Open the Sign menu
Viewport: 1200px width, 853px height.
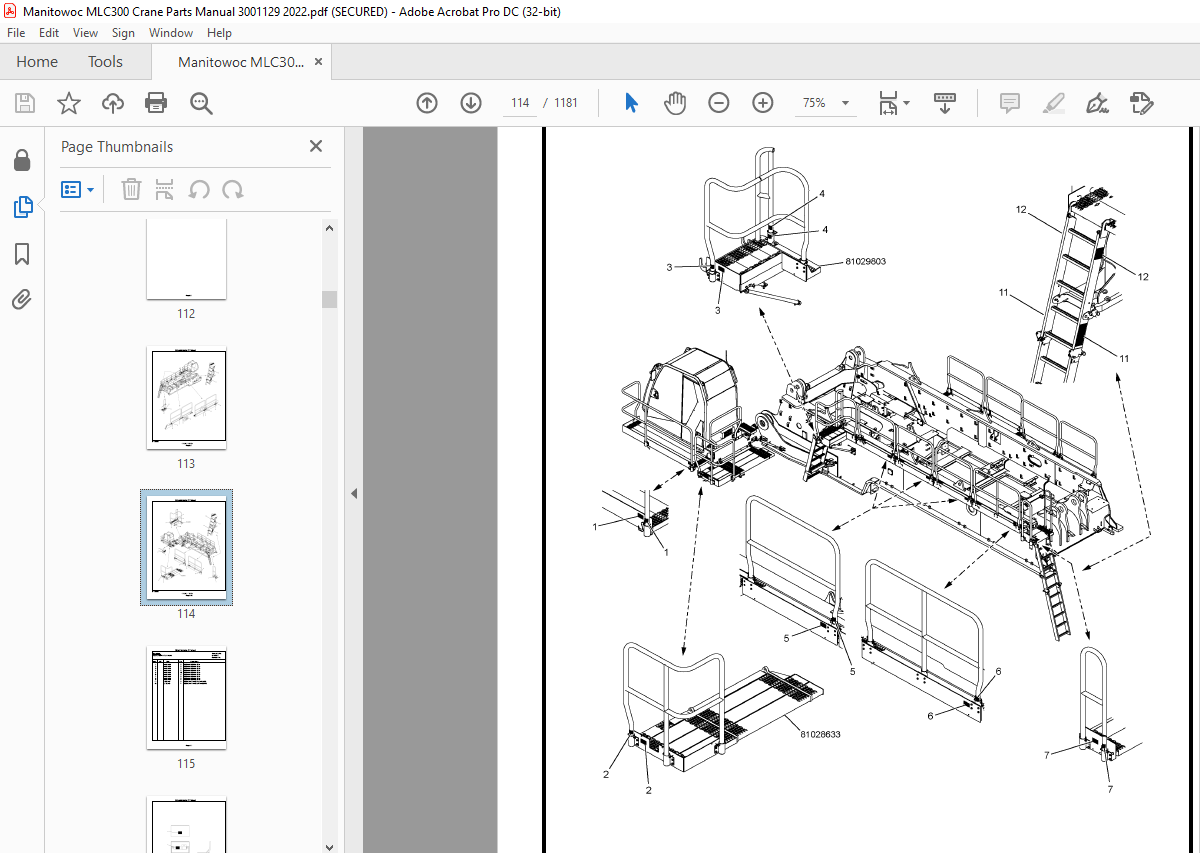pyautogui.click(x=123, y=33)
